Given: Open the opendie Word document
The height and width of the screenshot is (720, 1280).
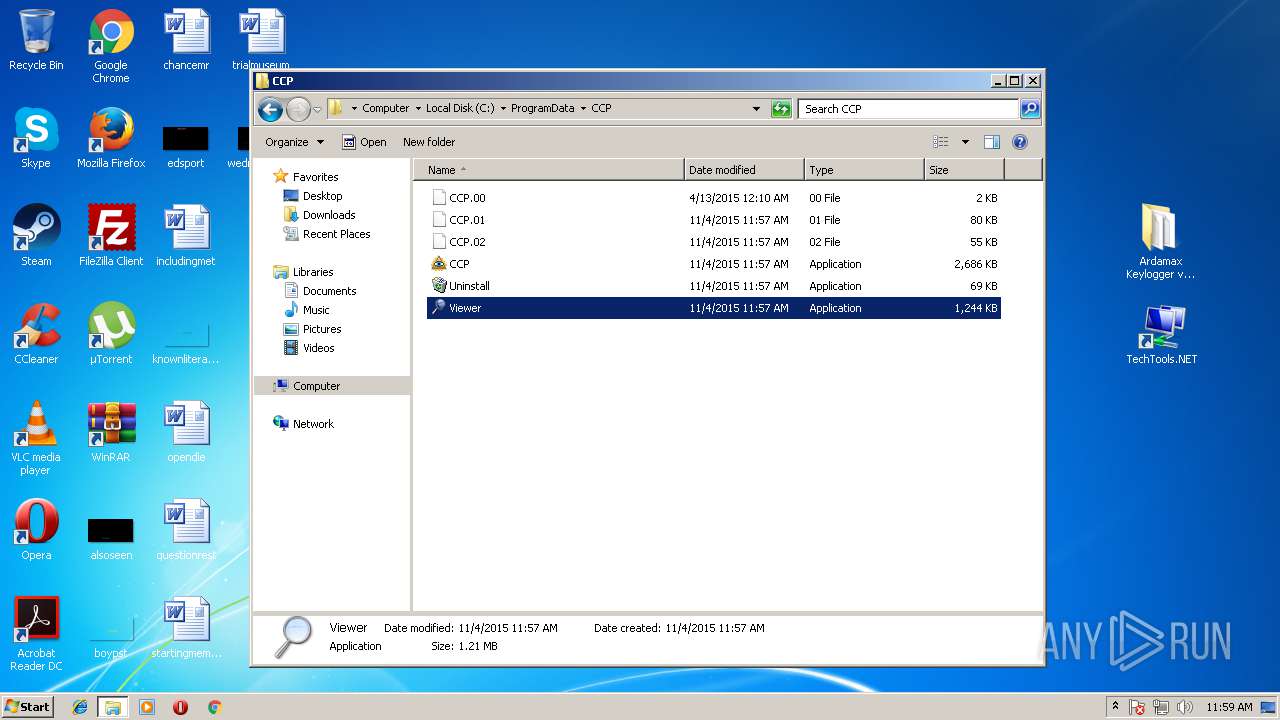Looking at the screenshot, I should click(x=186, y=432).
